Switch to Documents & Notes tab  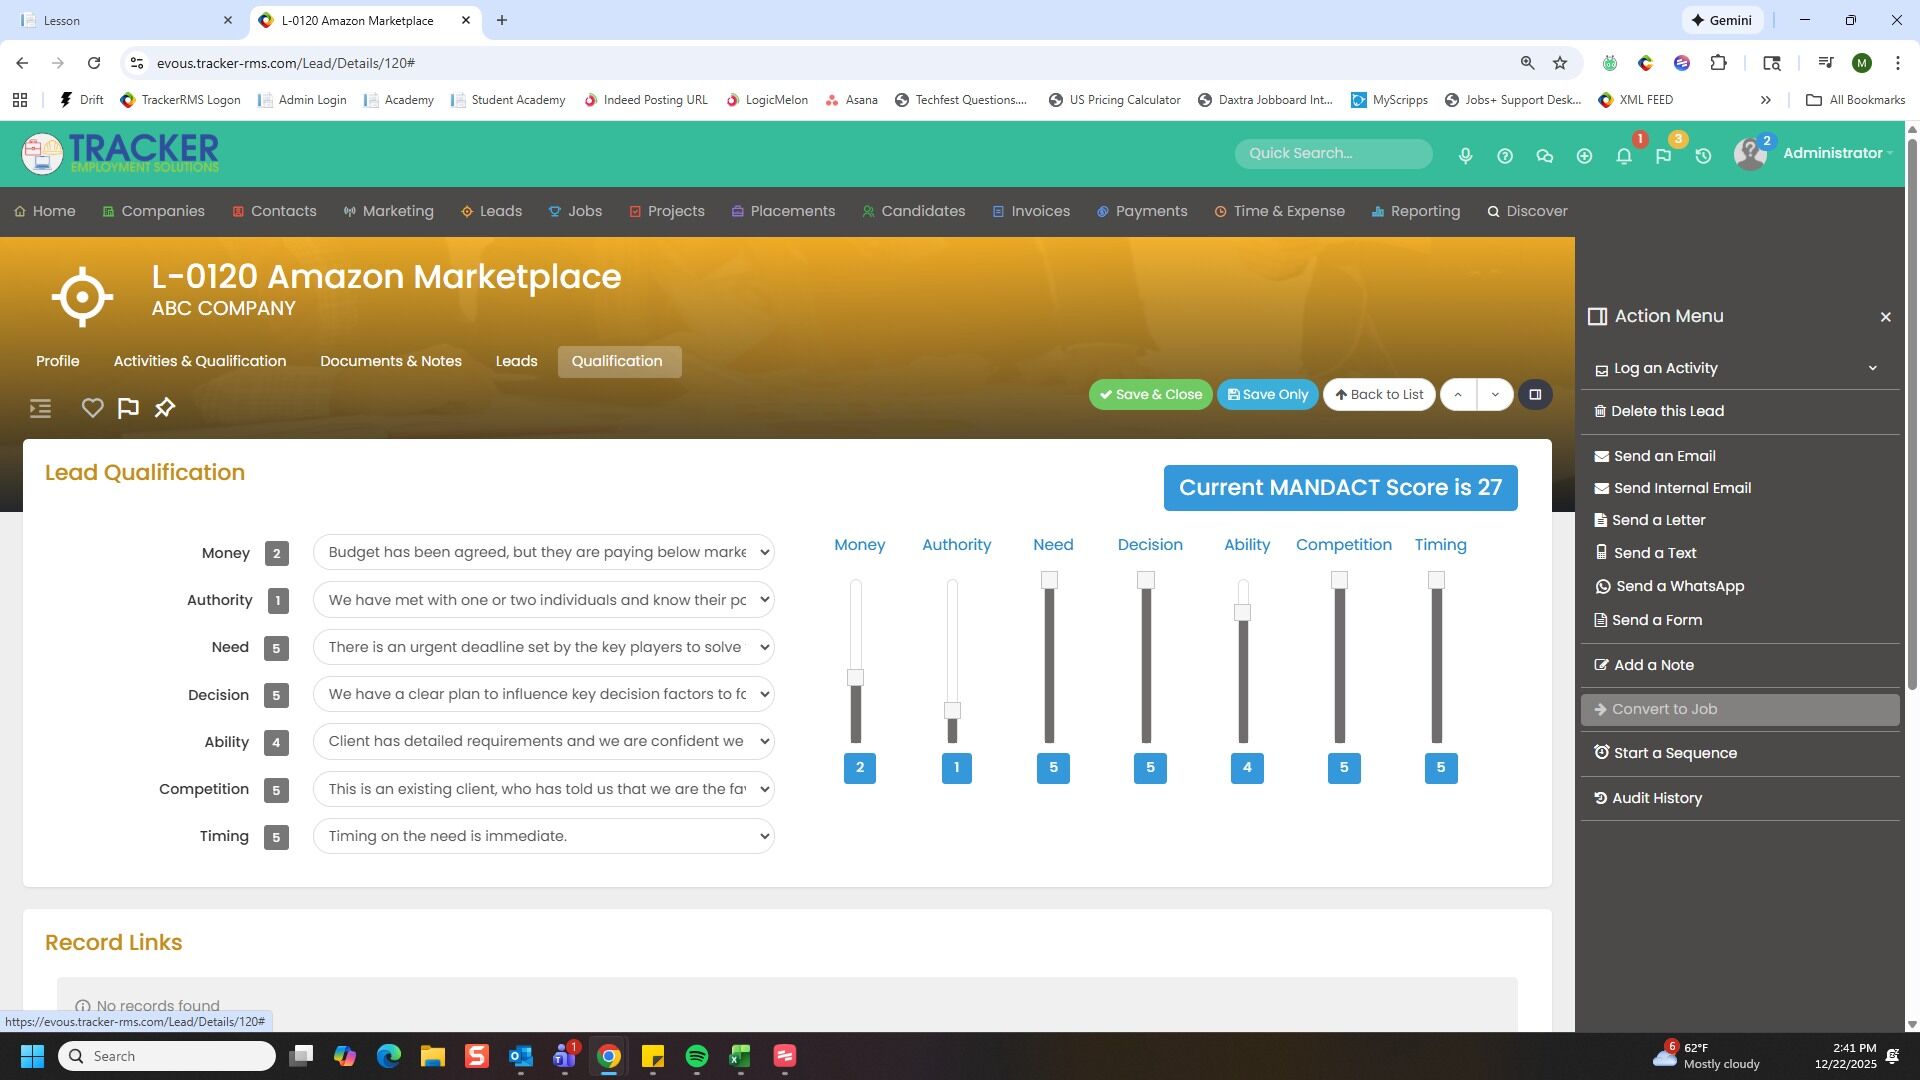[390, 361]
